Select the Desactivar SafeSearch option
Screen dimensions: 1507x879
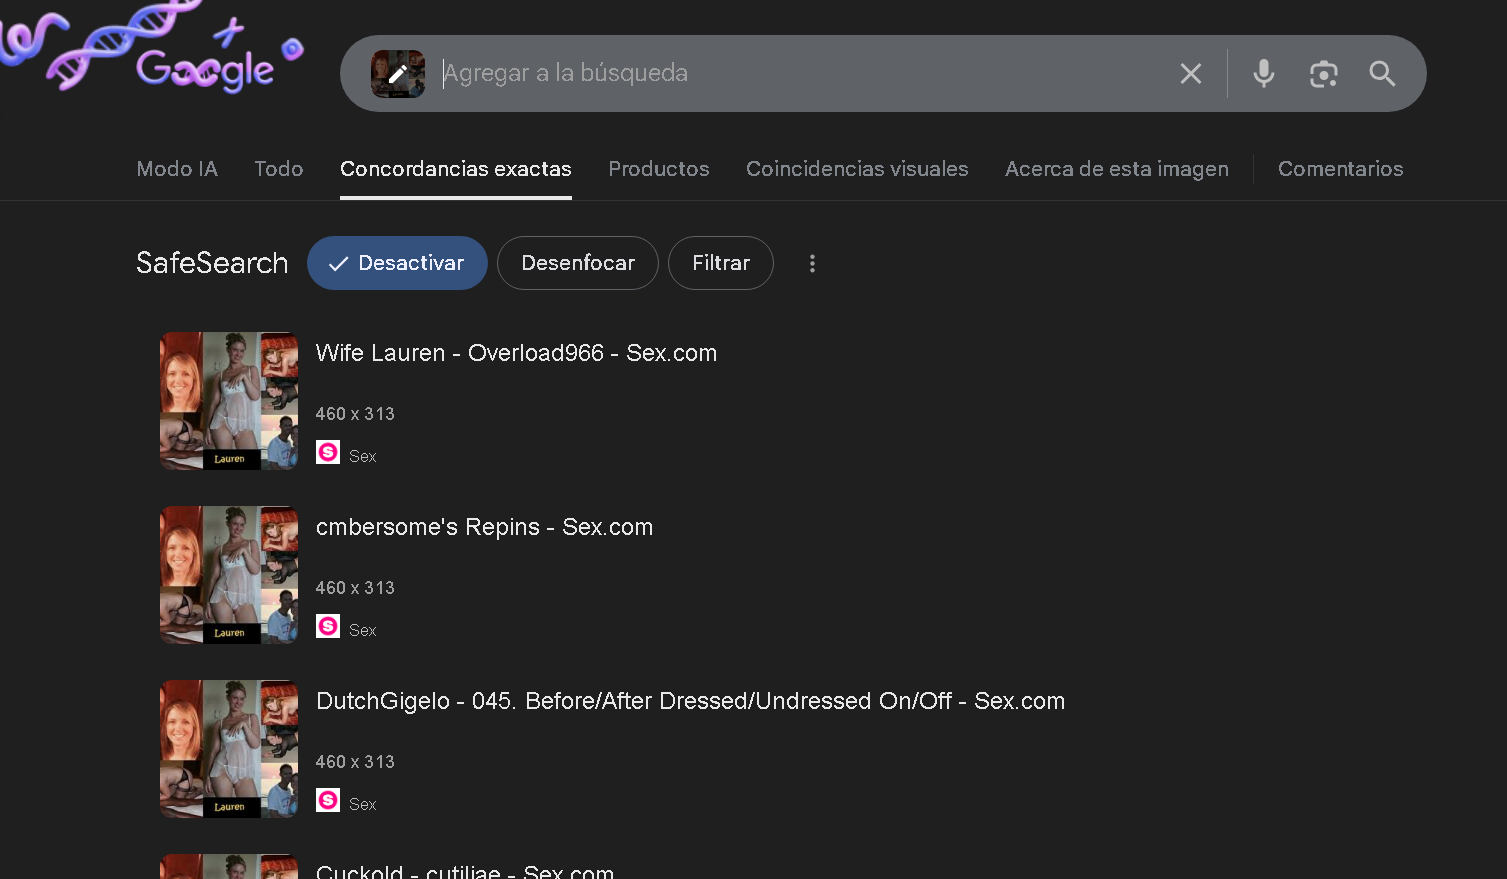point(397,263)
